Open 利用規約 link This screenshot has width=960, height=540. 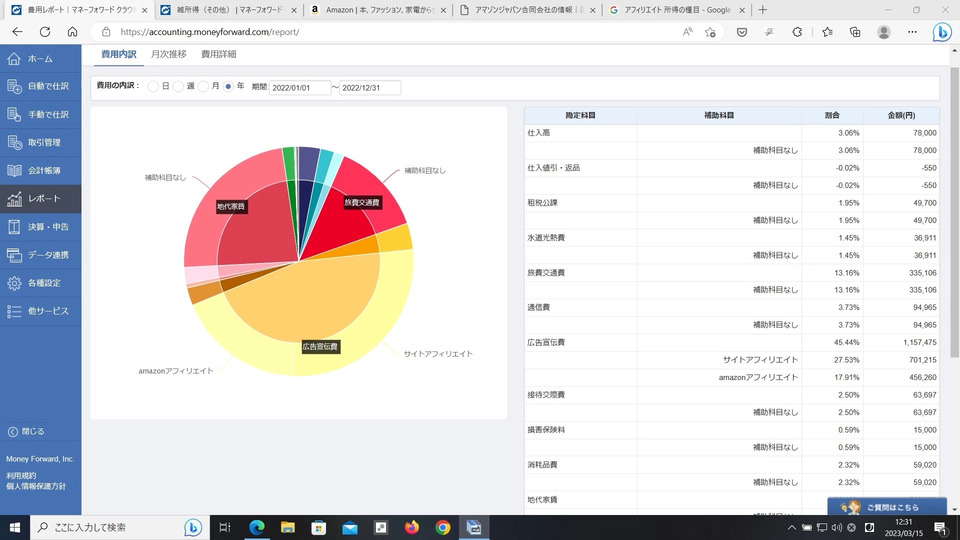21,476
